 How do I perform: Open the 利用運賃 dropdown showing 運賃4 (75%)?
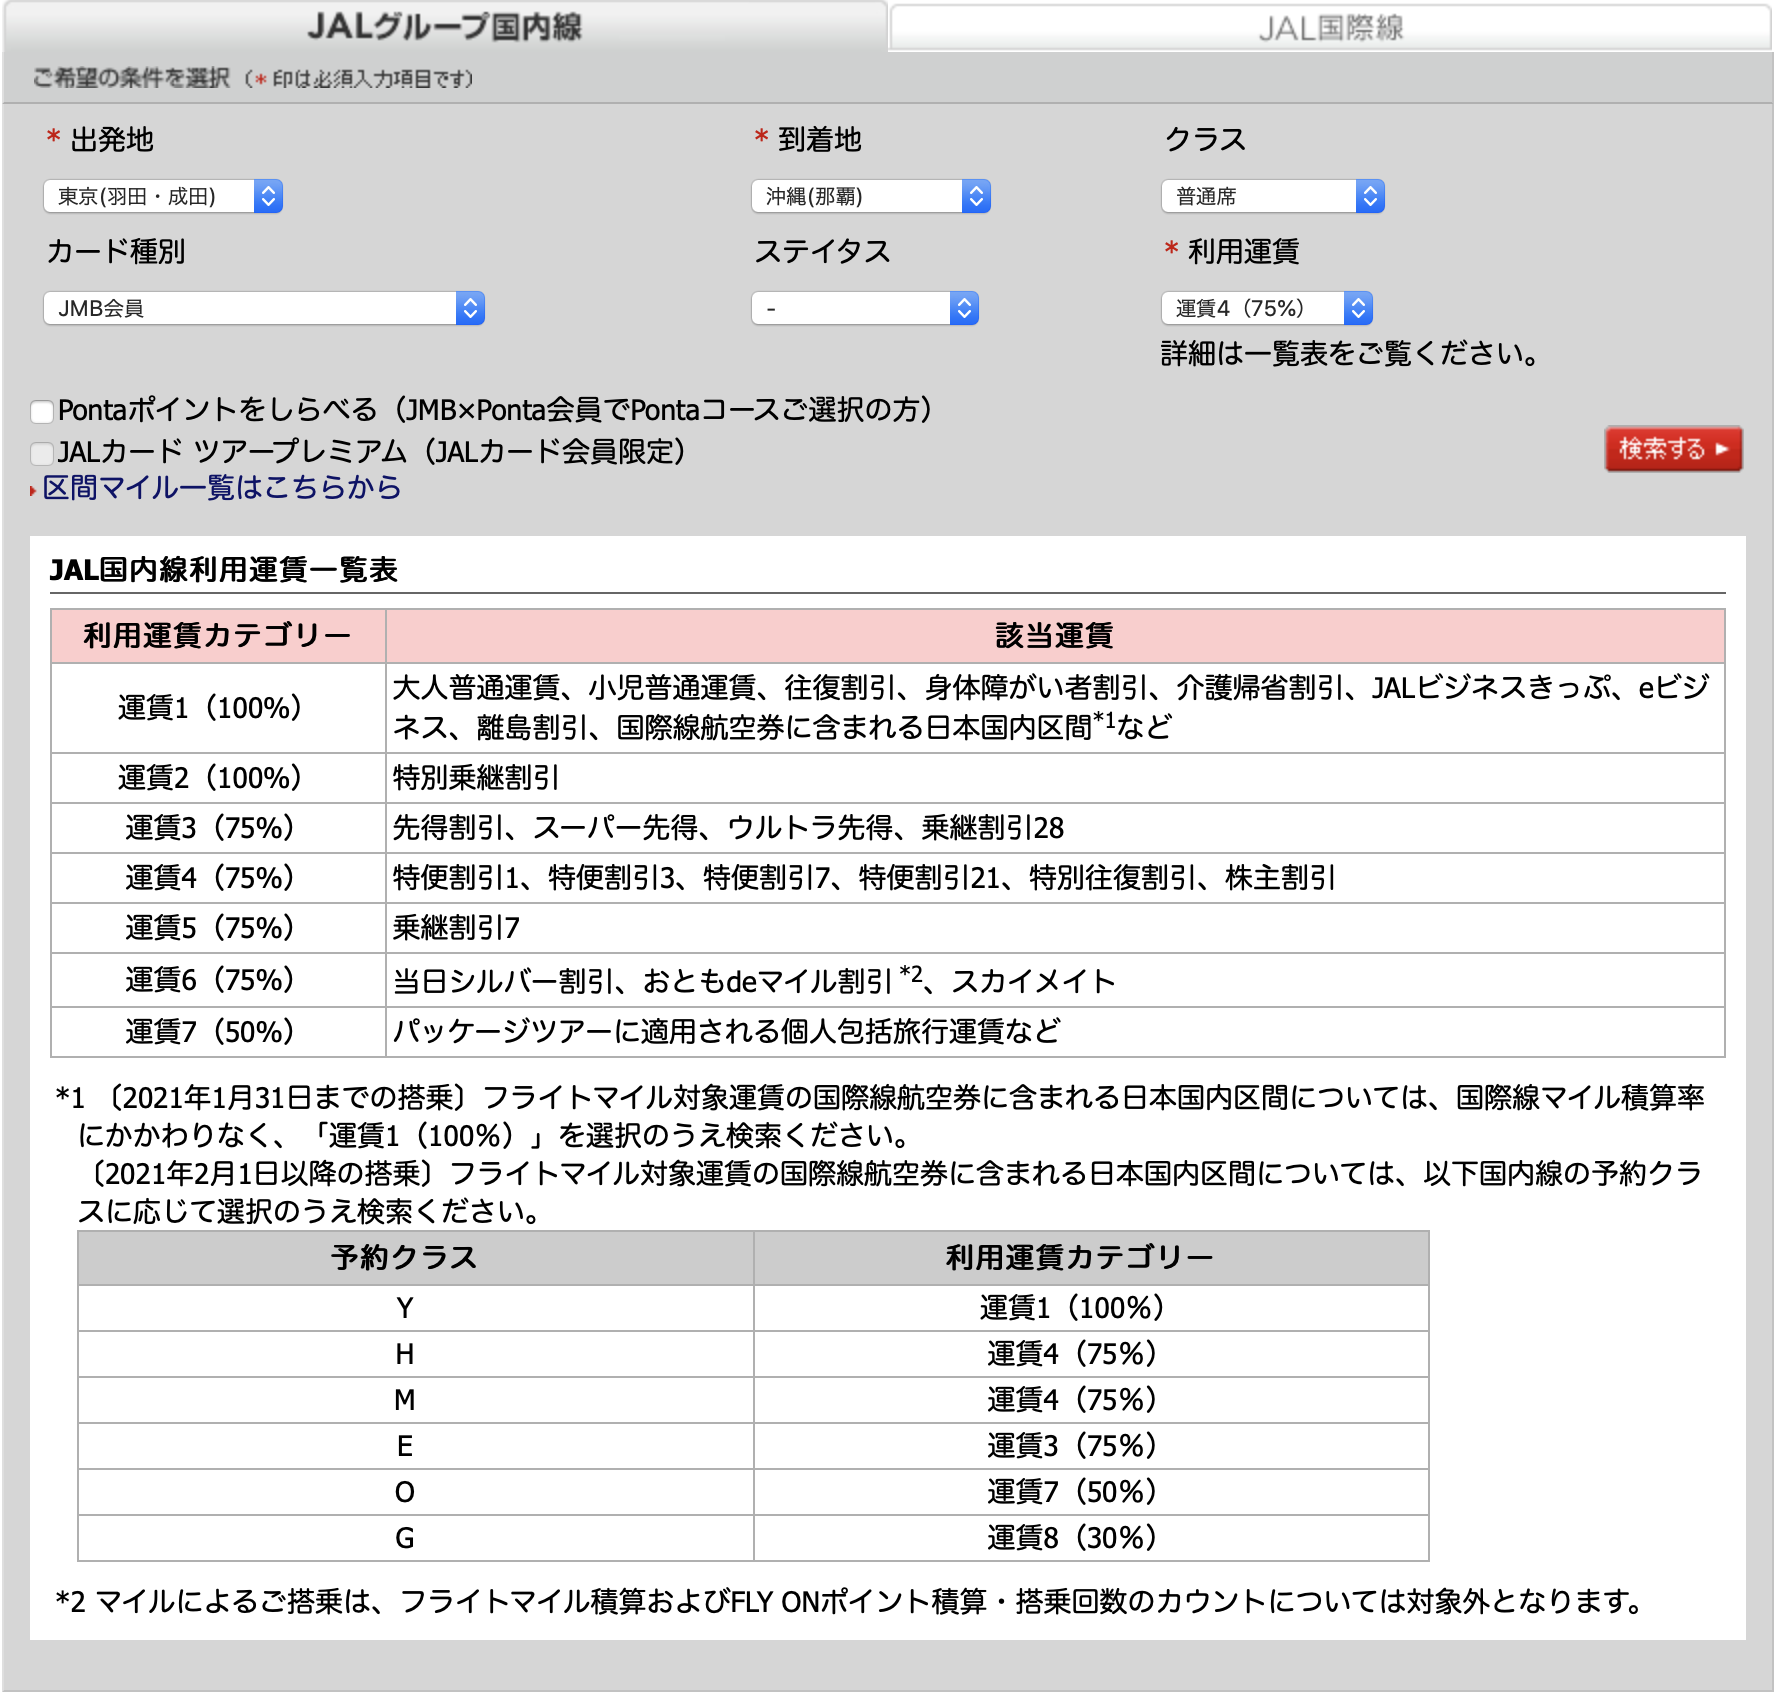click(x=1266, y=308)
